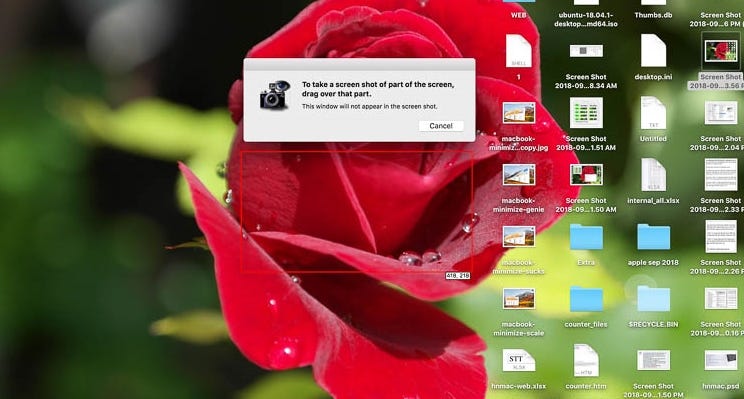744x399 pixels.
Task: Click Screen Shot 2018-09...6 PM label
Action: point(716,19)
